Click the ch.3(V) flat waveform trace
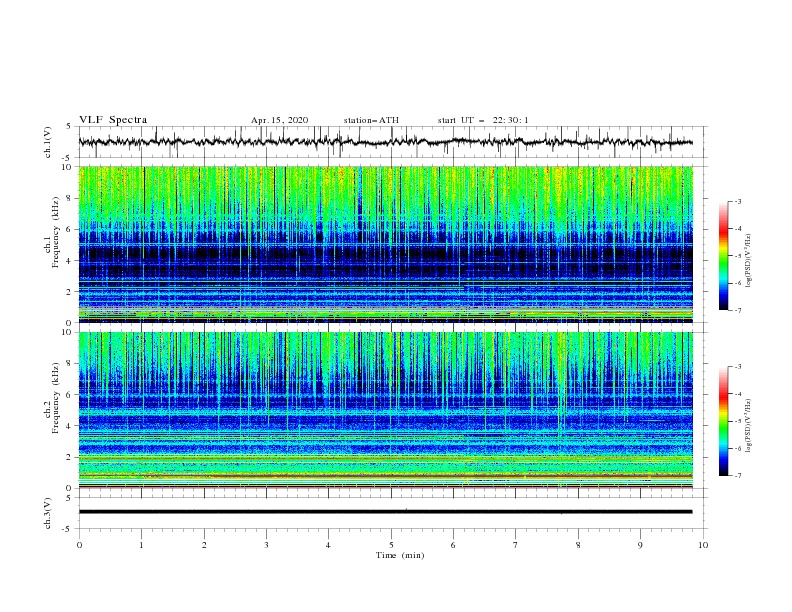The height and width of the screenshot is (612, 792). [386, 512]
